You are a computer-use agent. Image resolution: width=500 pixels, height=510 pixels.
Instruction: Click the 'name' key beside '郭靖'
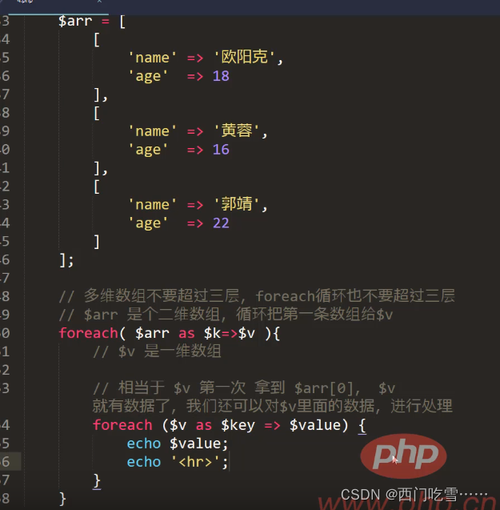152,204
